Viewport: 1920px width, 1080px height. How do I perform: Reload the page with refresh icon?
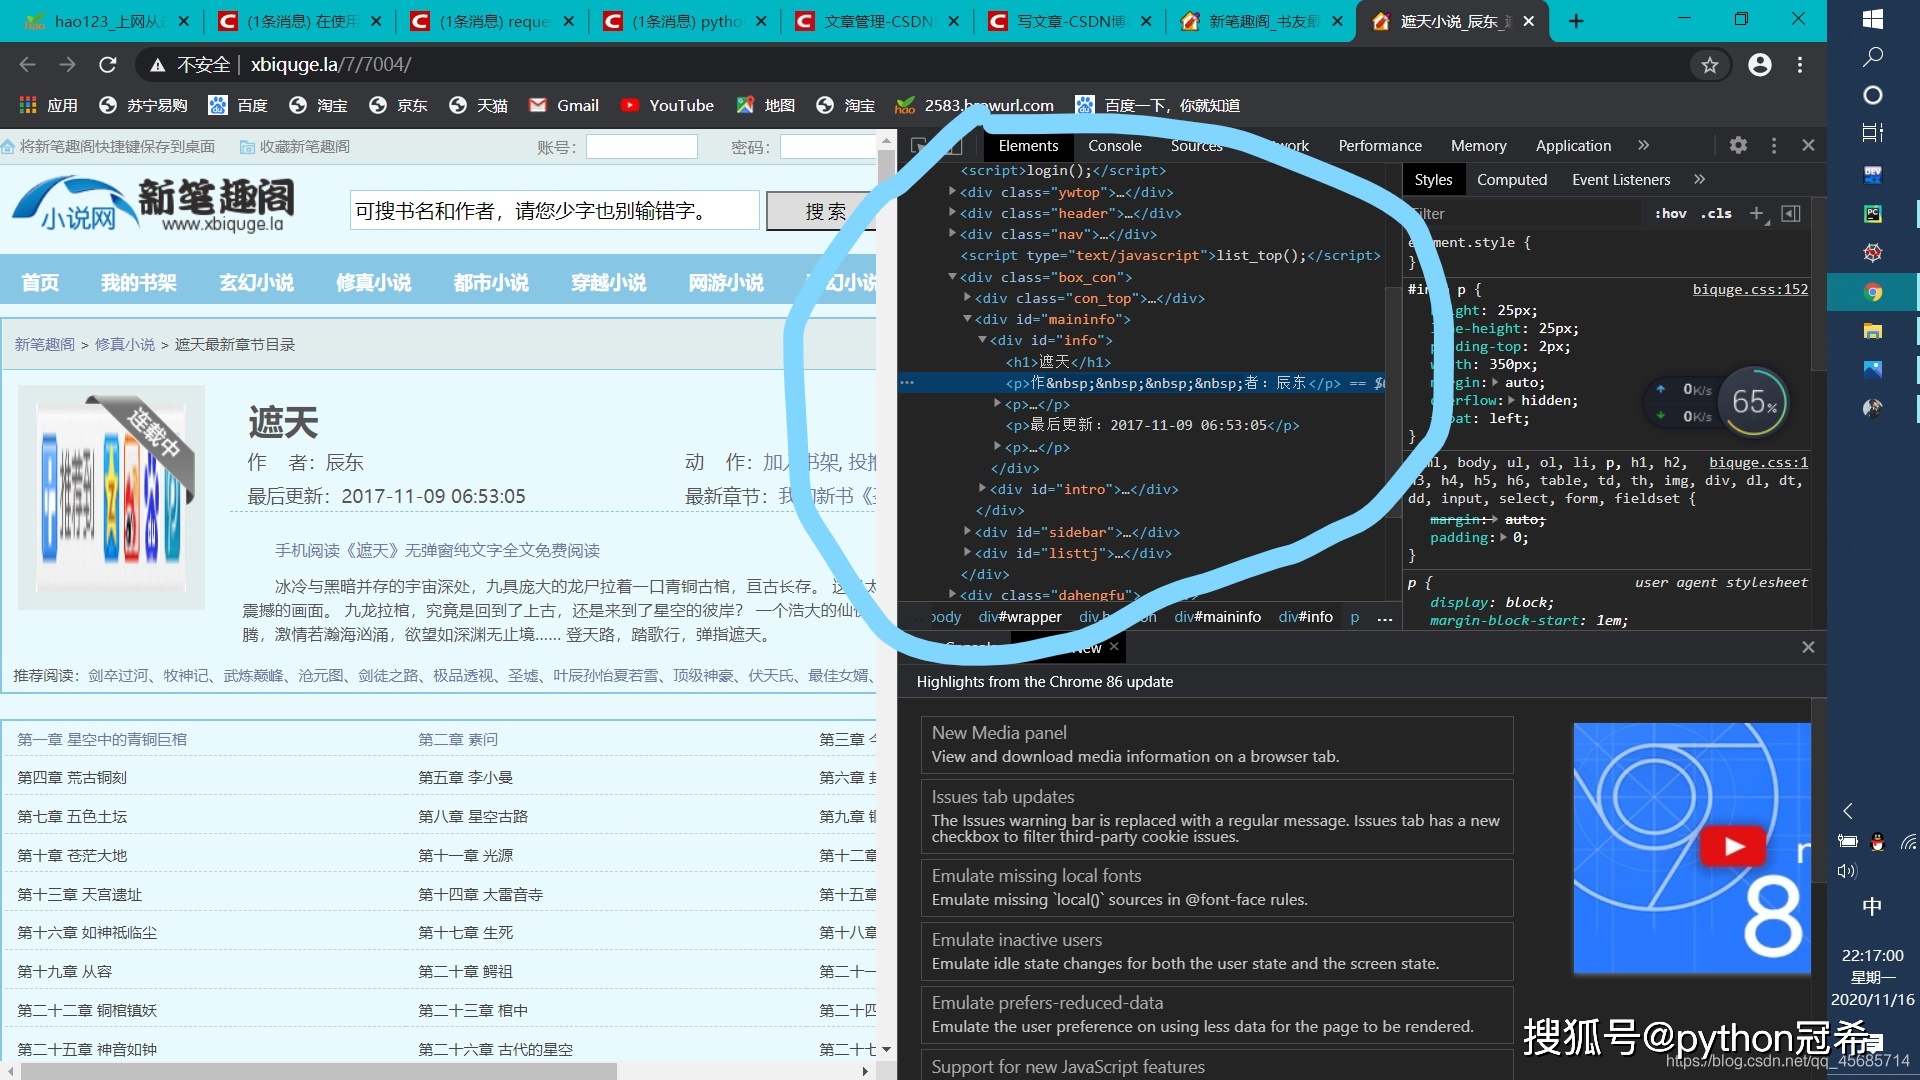click(x=108, y=65)
